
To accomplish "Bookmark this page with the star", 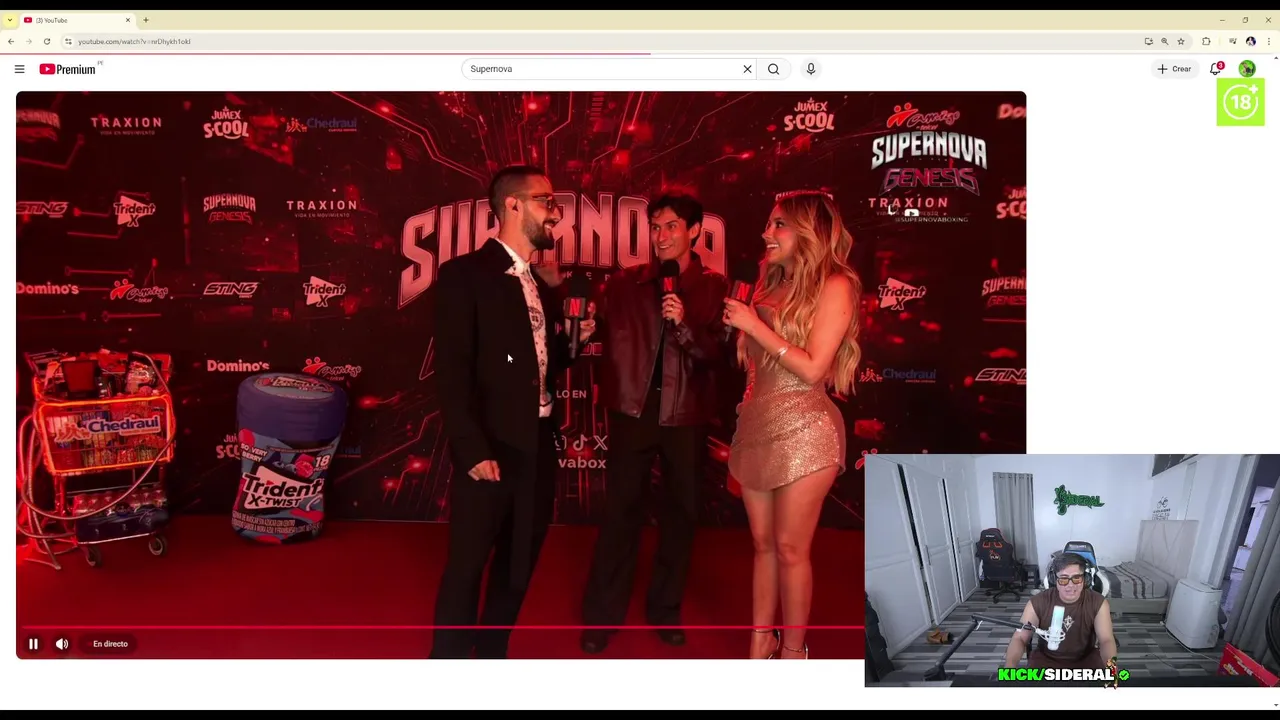I will (1181, 41).
